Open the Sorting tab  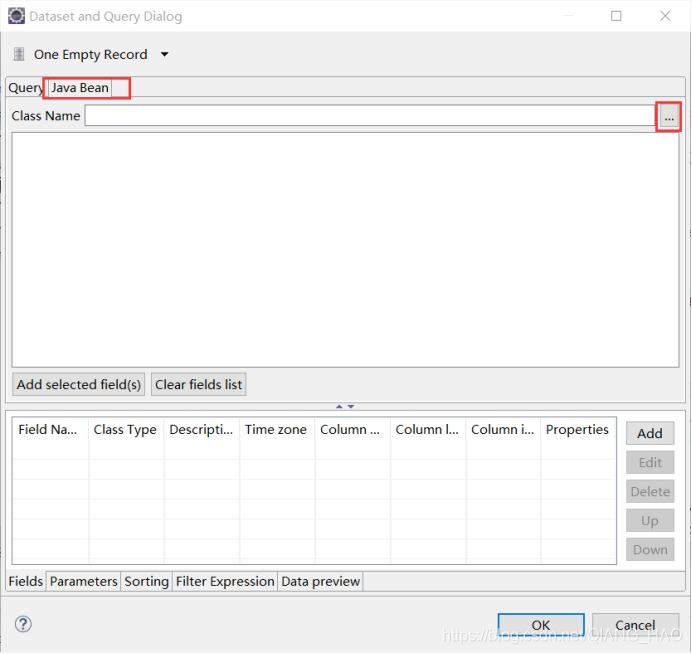pyautogui.click(x=147, y=581)
